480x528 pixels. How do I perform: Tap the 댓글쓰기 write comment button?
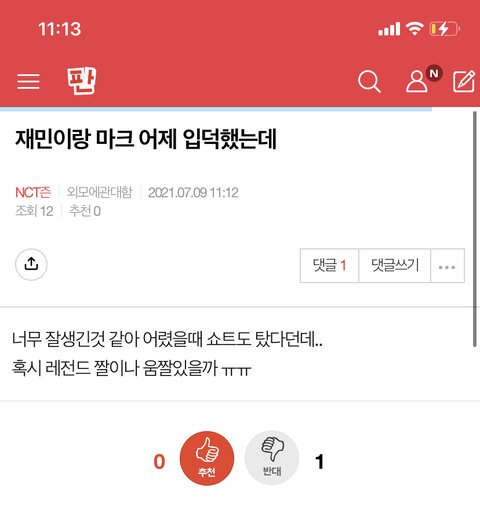click(395, 266)
